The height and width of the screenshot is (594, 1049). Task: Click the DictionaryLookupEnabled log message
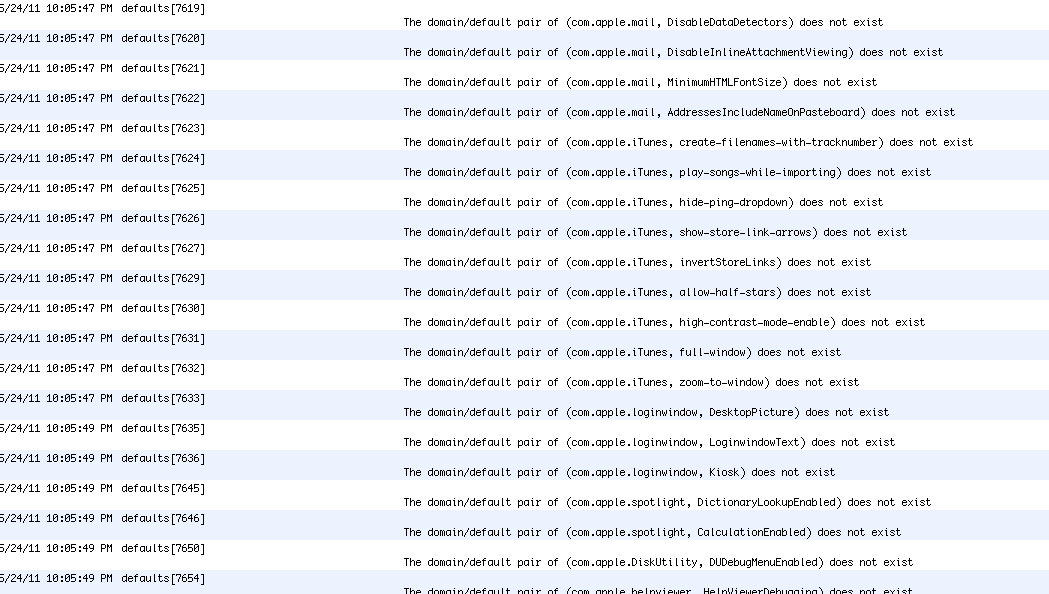coord(667,503)
